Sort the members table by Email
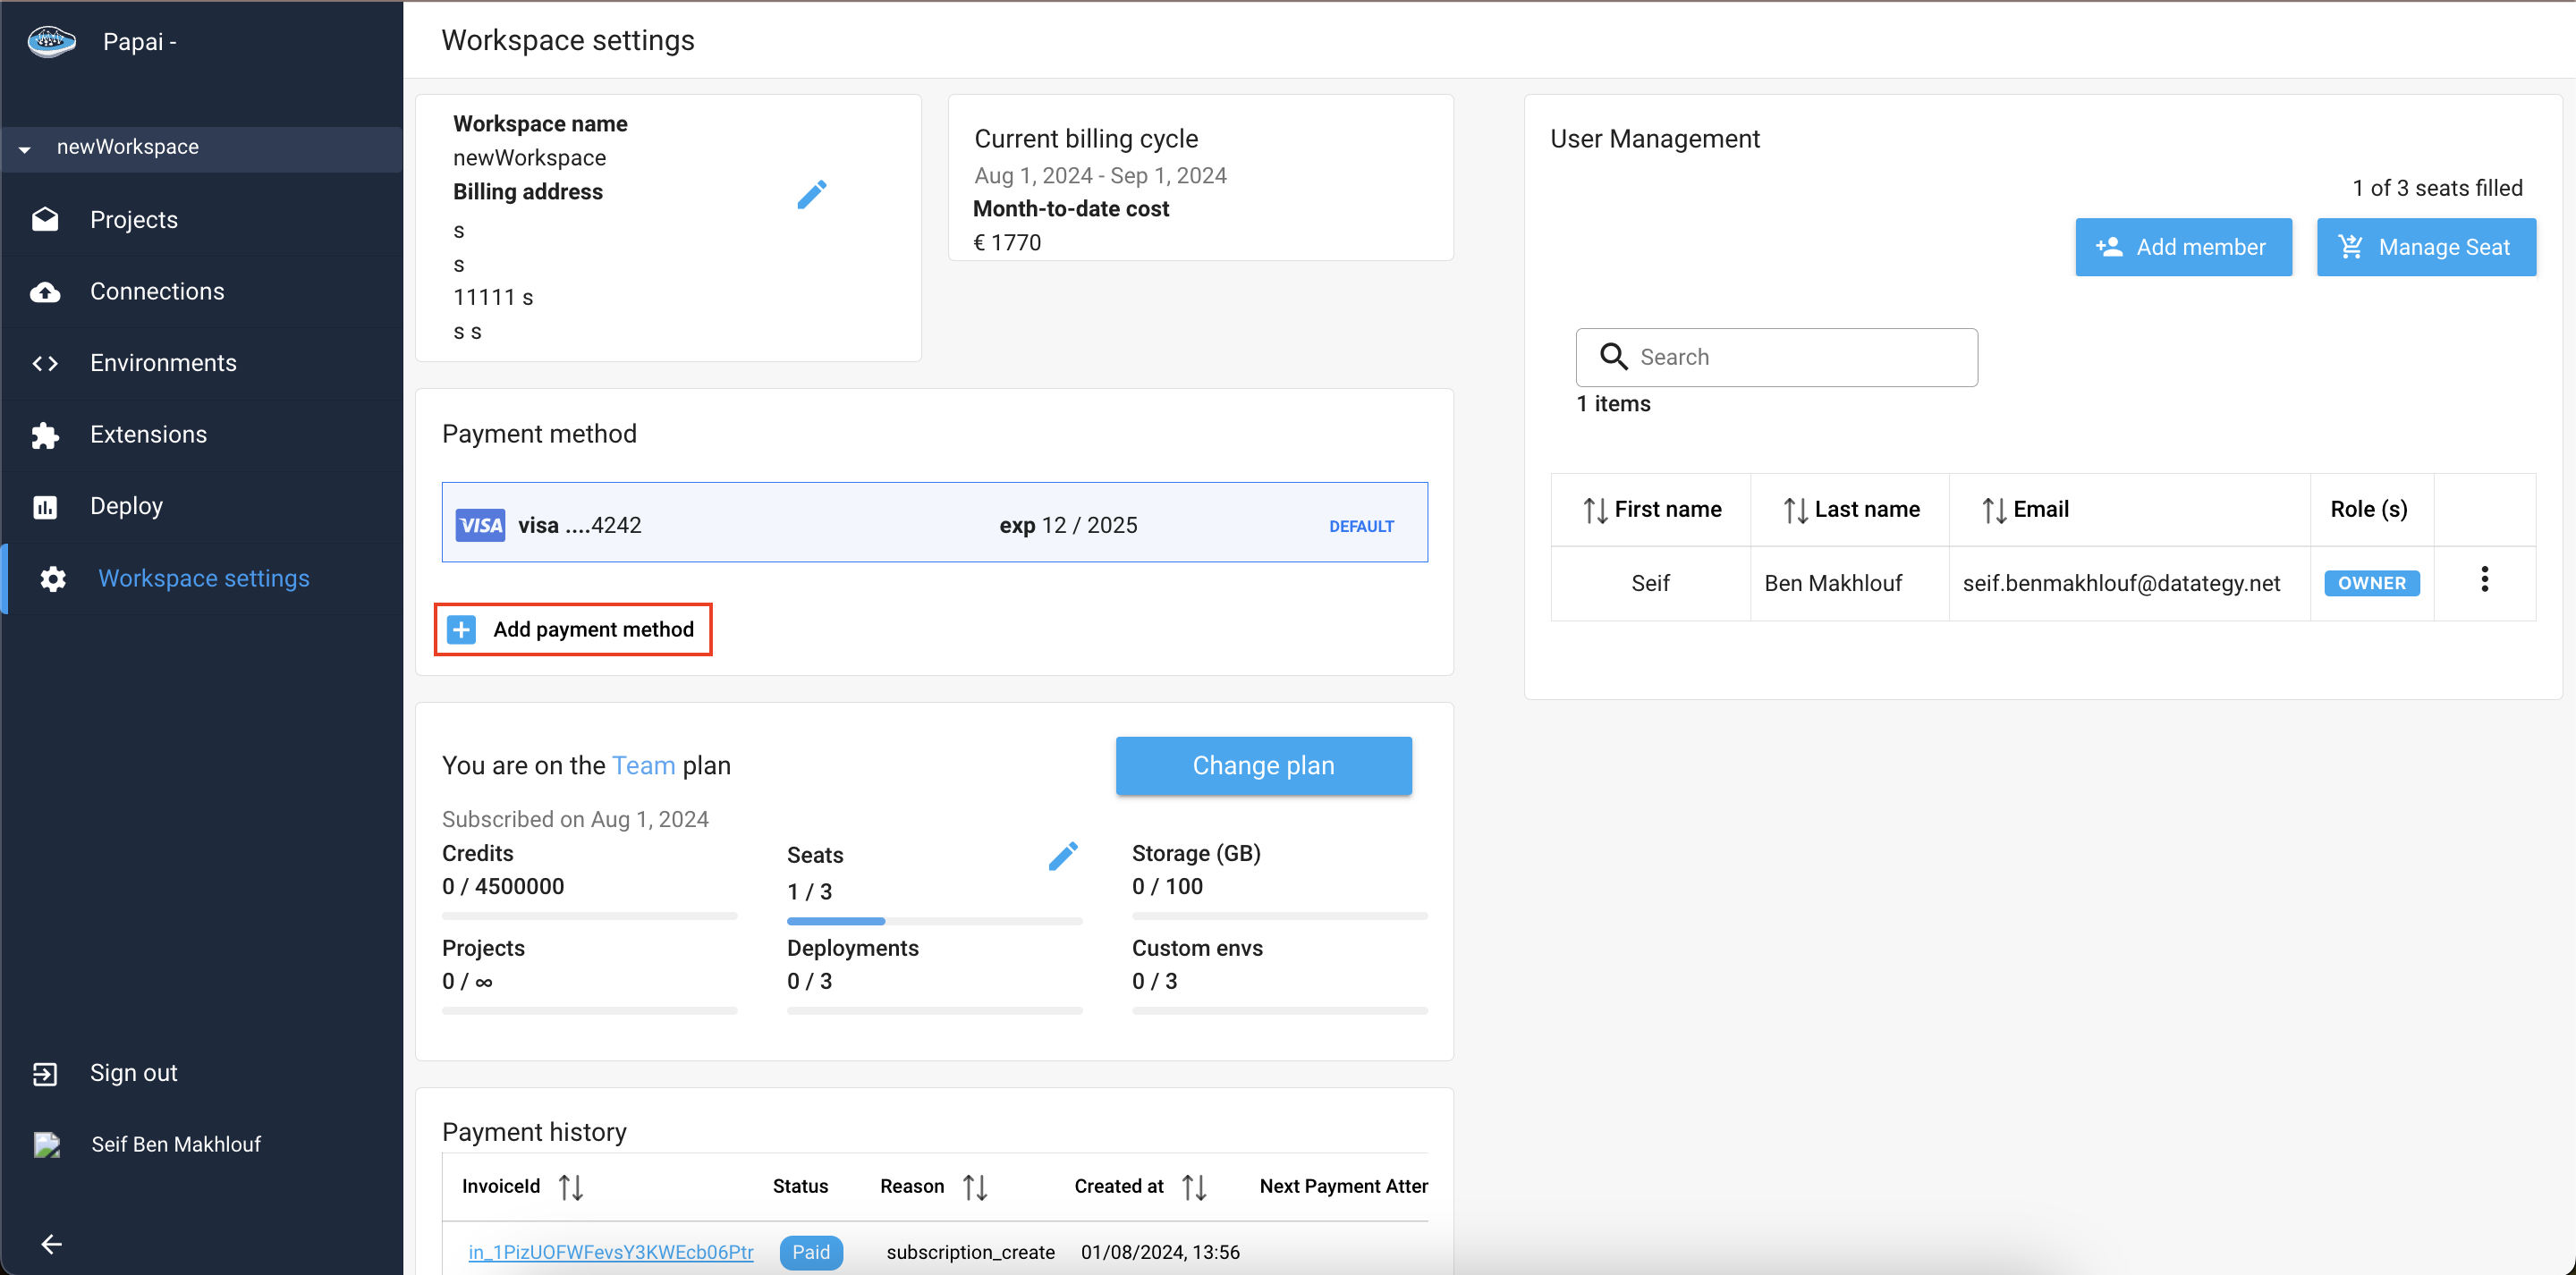This screenshot has width=2576, height=1275. point(1994,510)
